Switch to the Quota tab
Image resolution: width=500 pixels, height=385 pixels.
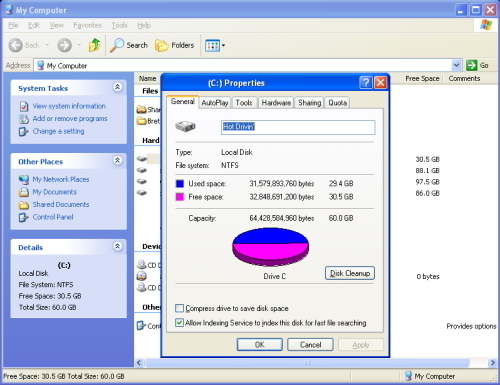tap(337, 103)
